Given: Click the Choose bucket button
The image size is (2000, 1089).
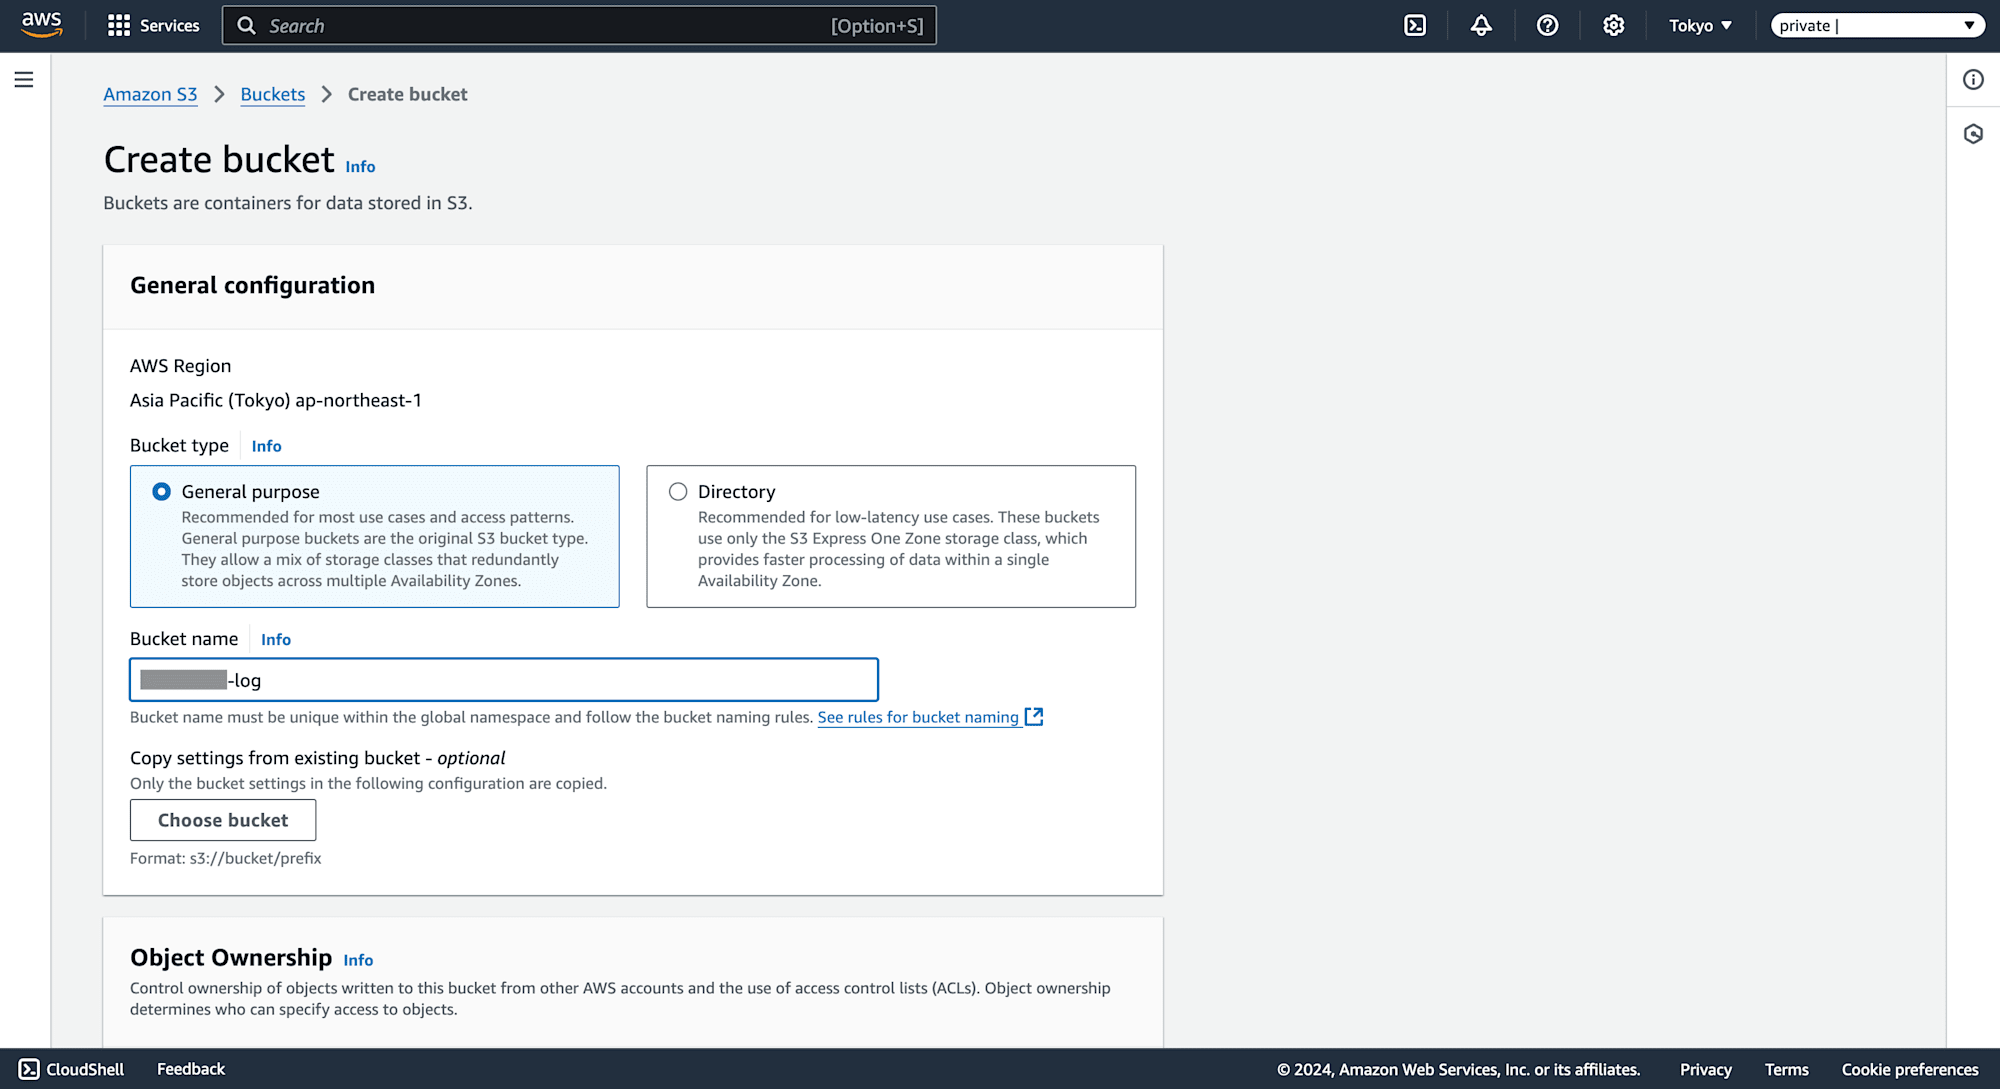Looking at the screenshot, I should (x=221, y=819).
